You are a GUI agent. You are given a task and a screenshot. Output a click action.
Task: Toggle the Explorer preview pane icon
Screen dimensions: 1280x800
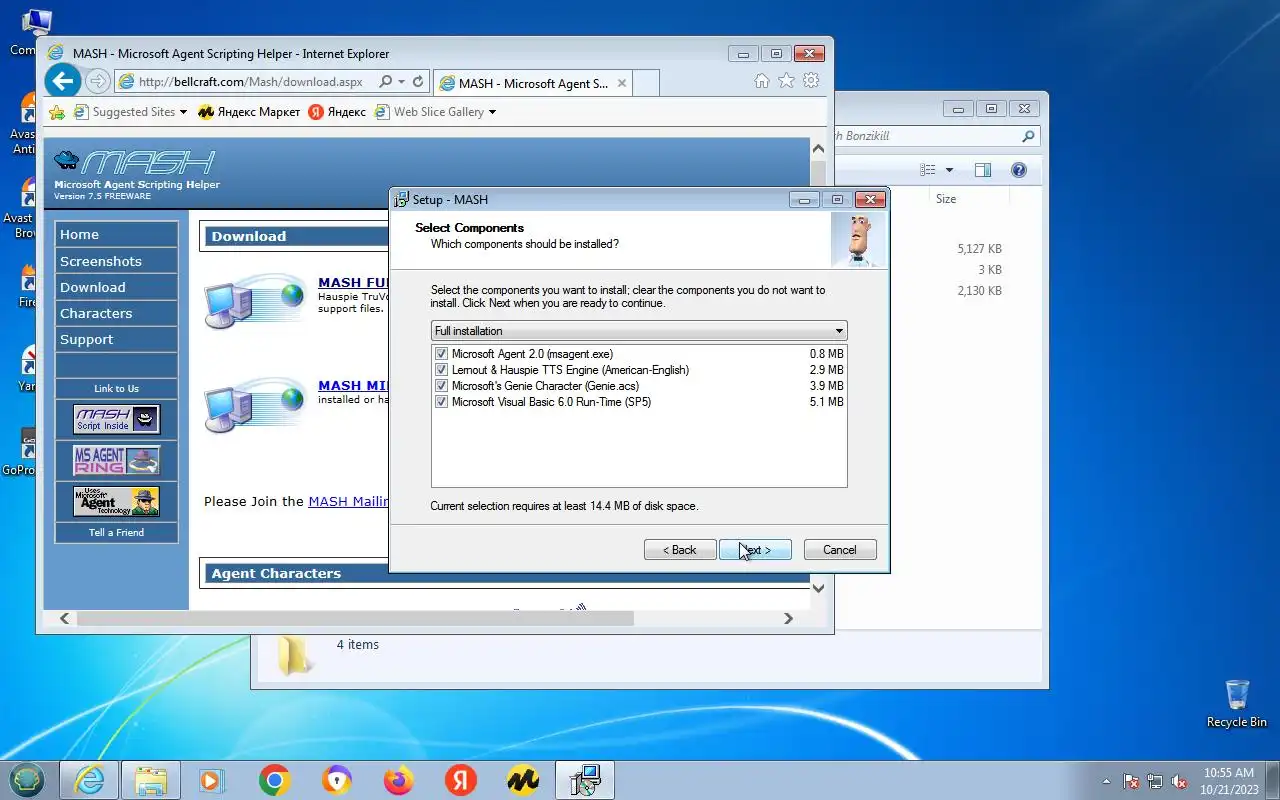click(982, 170)
